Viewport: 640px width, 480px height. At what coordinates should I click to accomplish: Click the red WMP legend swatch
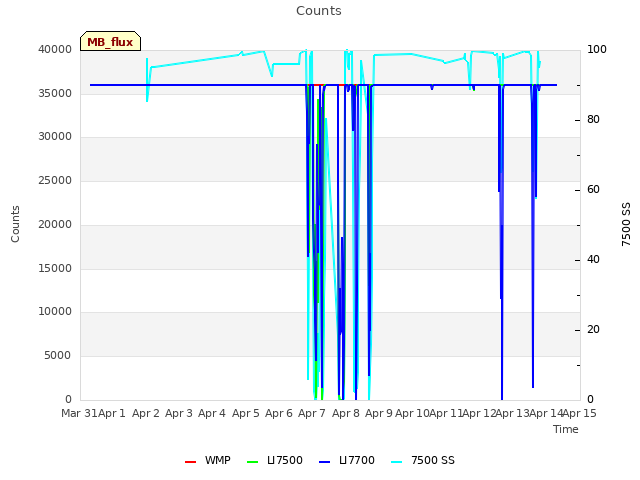pyautogui.click(x=191, y=461)
